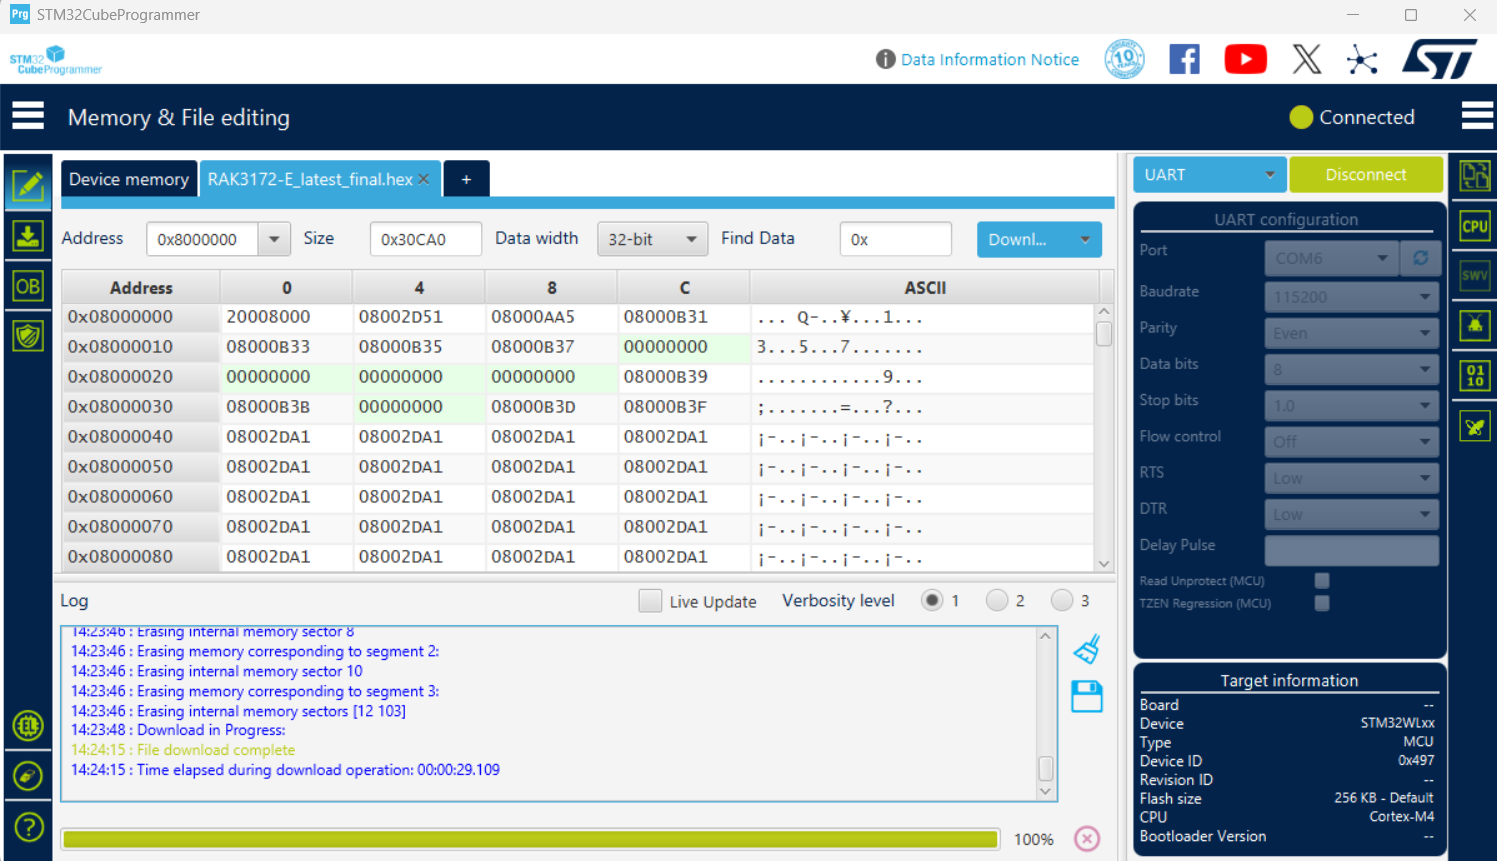Select verbosity level 2 radio button
Image resolution: width=1497 pixels, height=861 pixels.
click(996, 600)
